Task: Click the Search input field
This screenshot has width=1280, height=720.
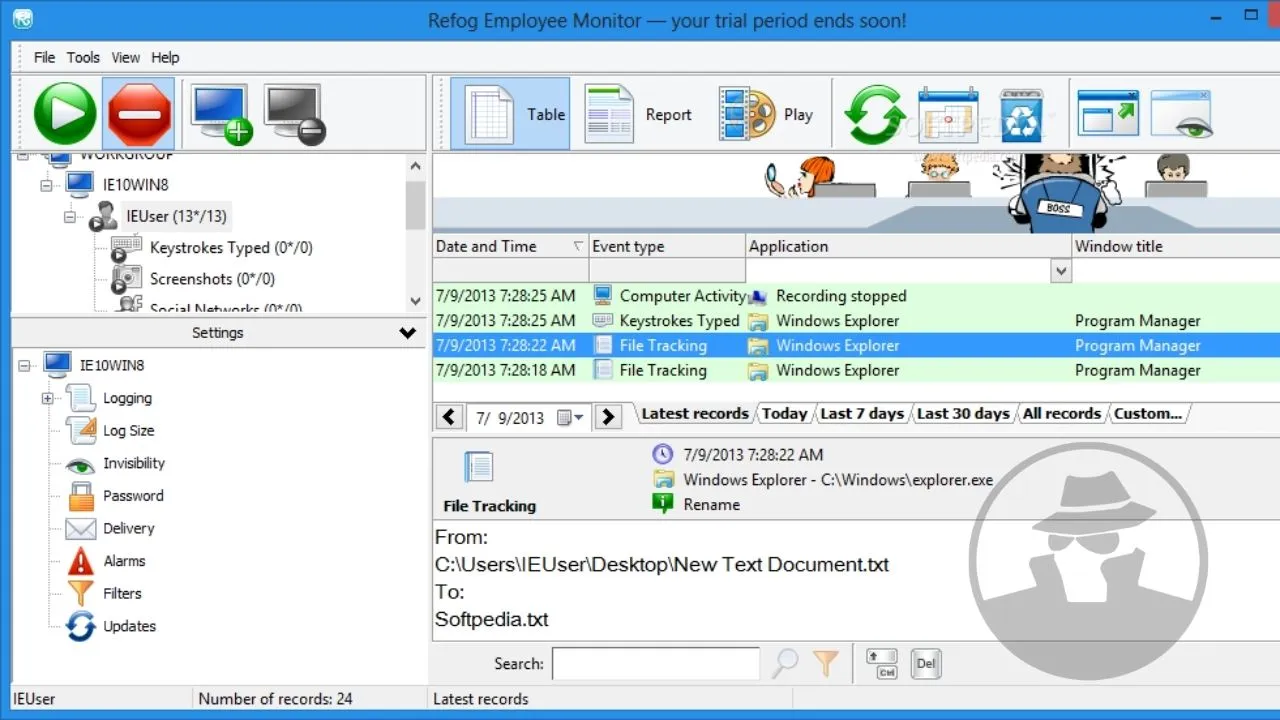Action: click(656, 664)
